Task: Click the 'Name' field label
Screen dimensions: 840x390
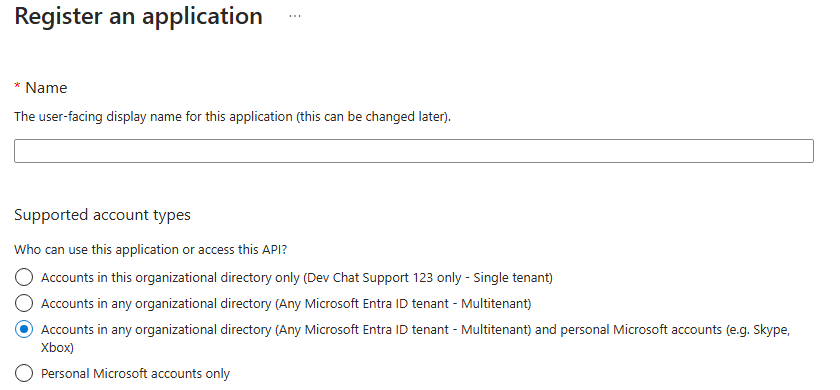Action: (46, 88)
